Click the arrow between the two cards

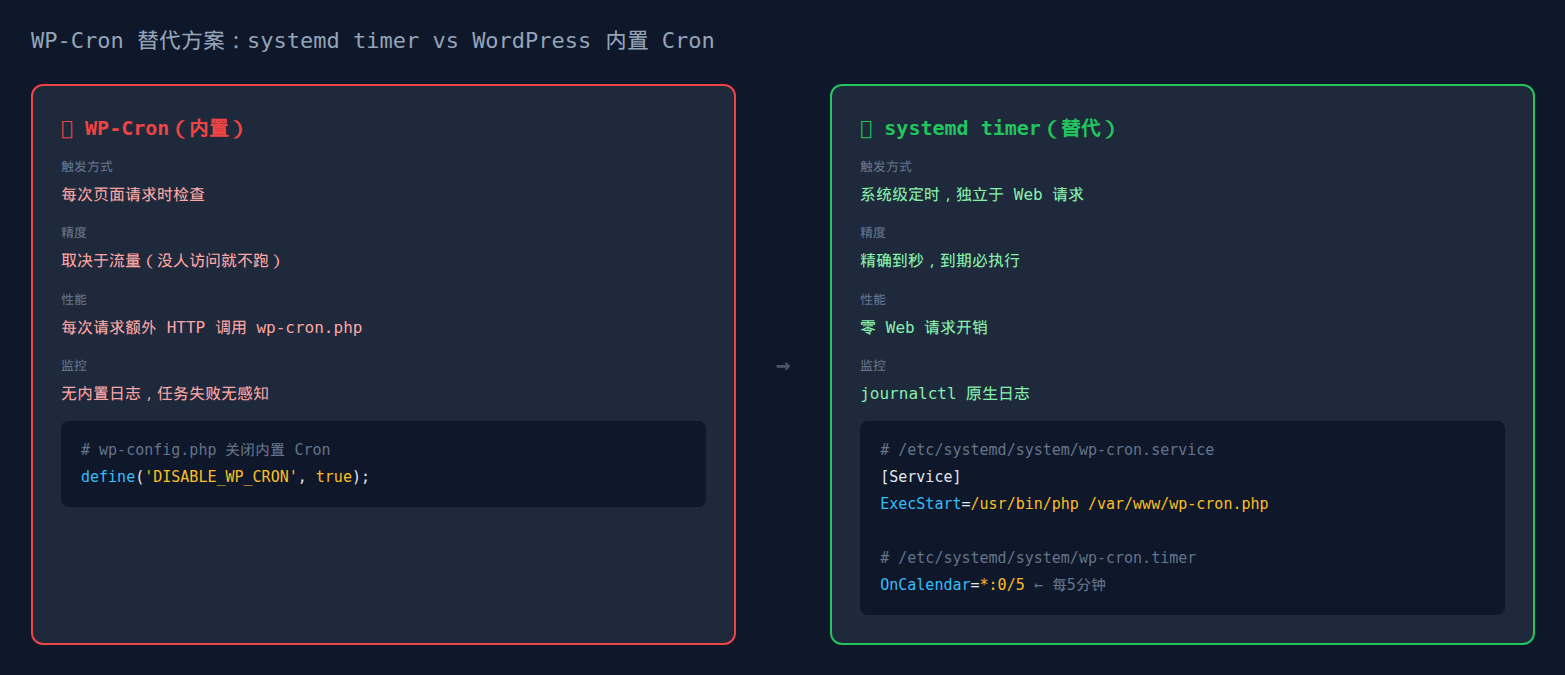(x=783, y=366)
